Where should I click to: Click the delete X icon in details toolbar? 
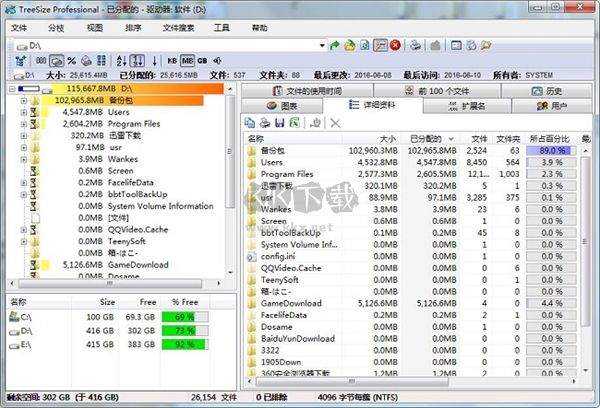point(335,123)
